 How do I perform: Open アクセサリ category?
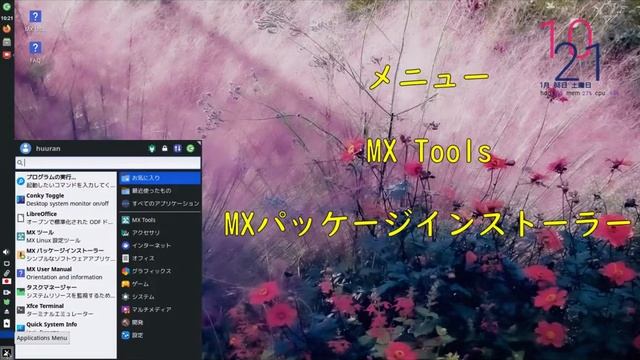[160, 233]
